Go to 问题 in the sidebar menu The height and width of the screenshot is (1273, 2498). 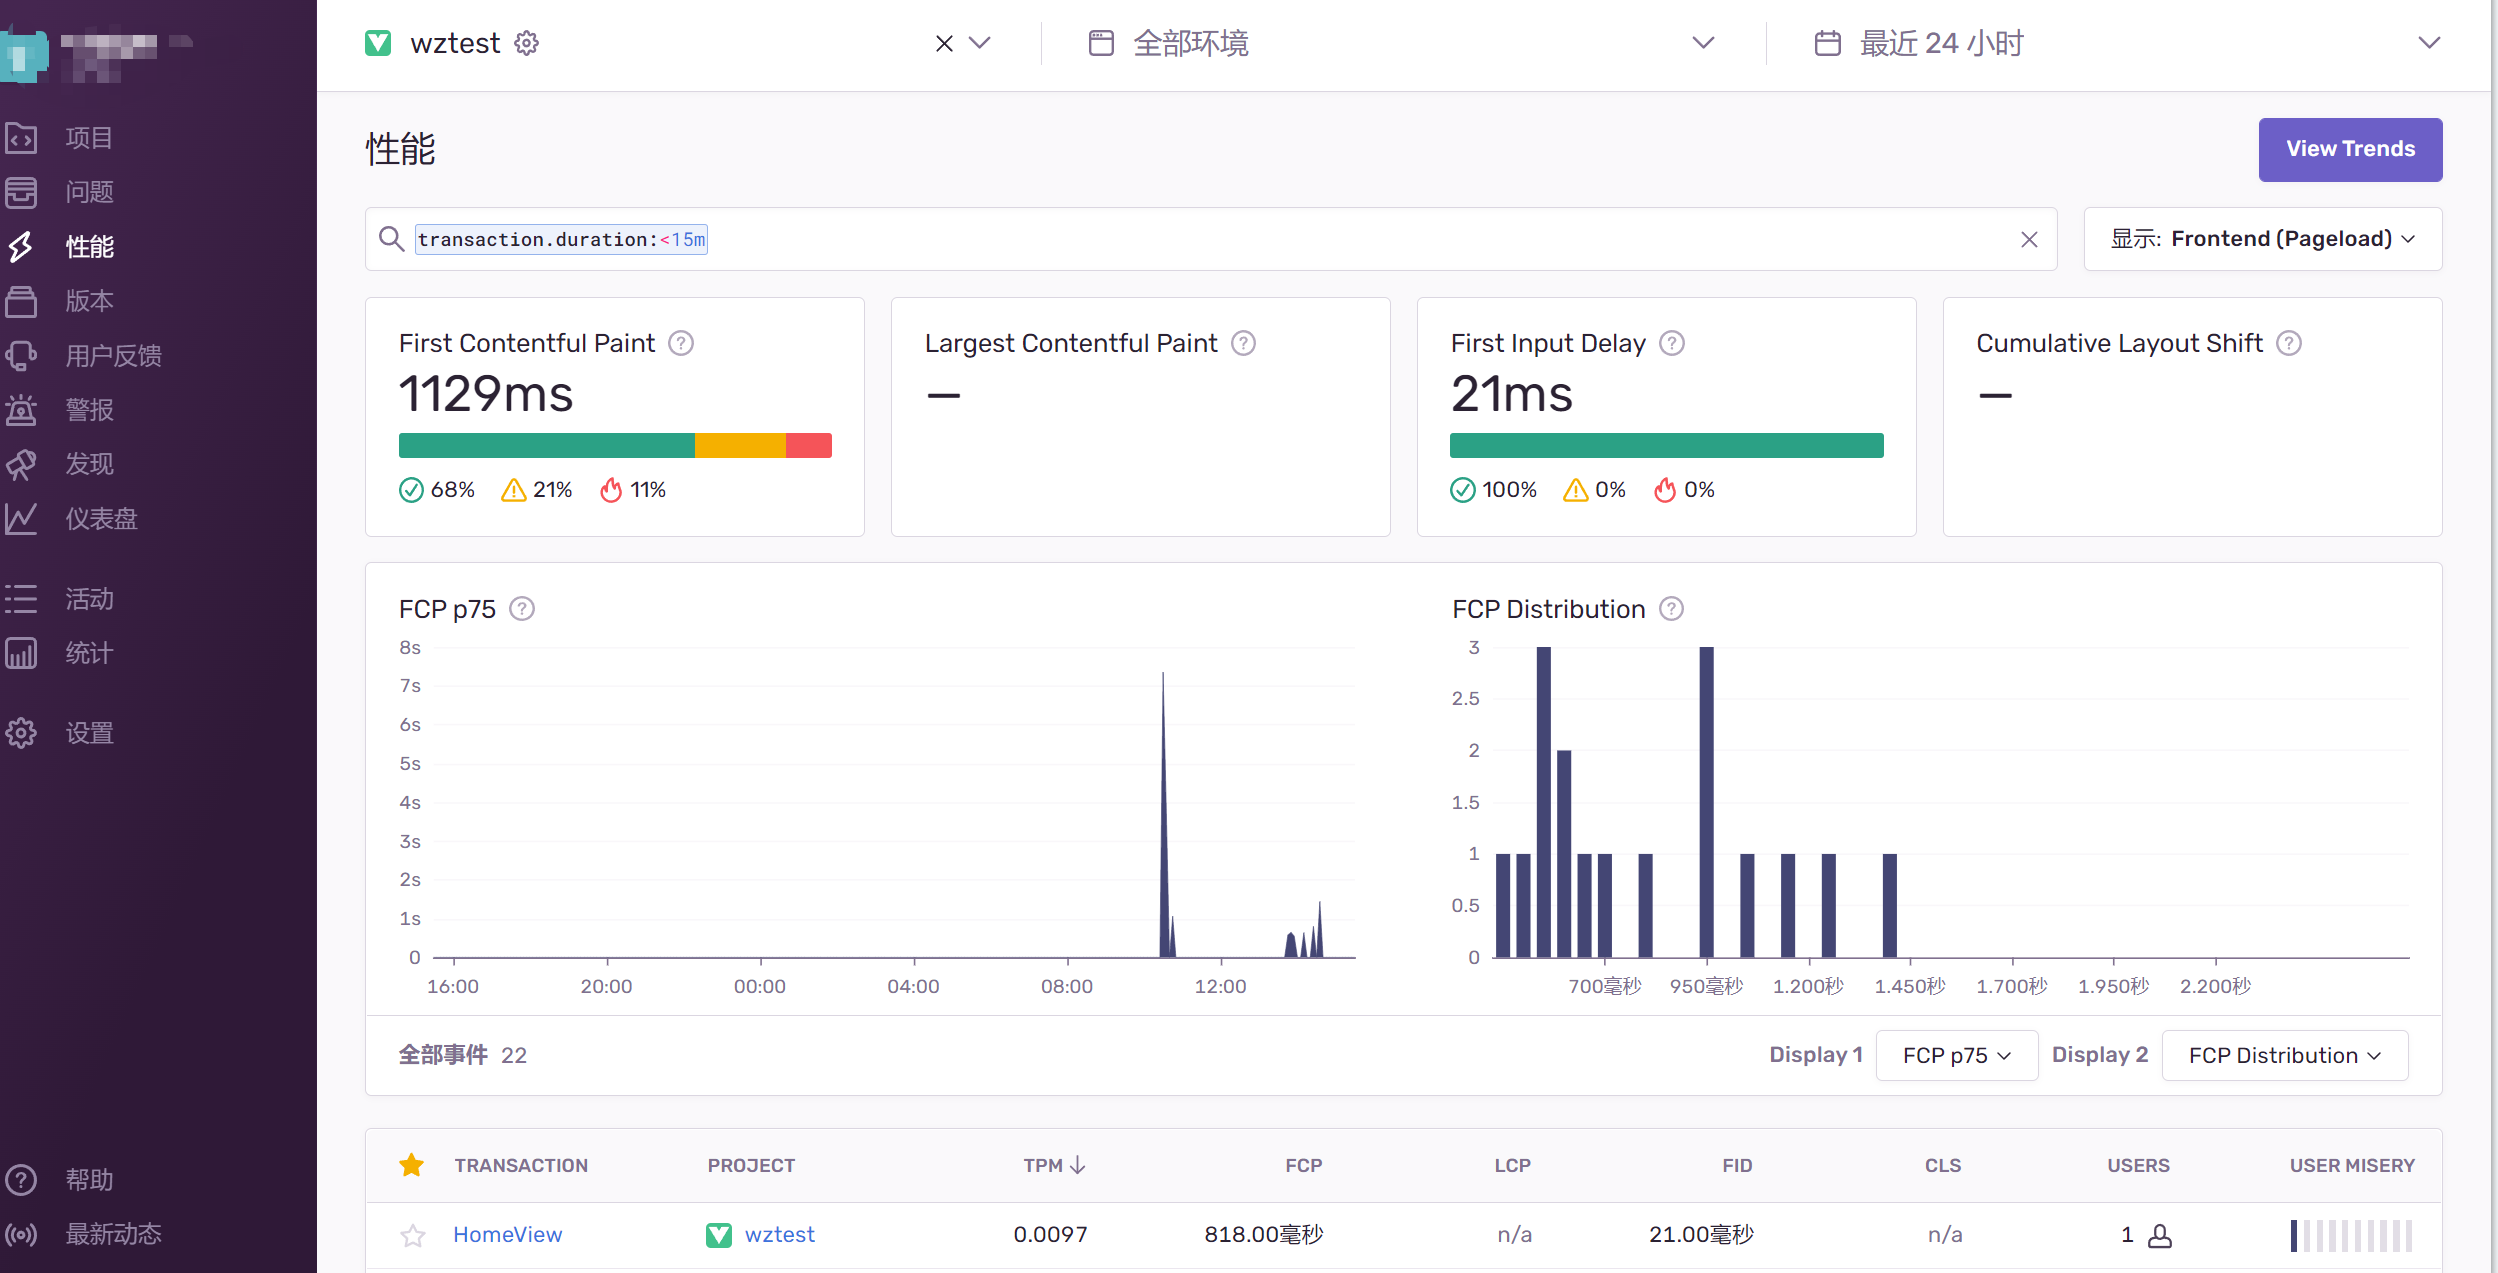tap(89, 192)
